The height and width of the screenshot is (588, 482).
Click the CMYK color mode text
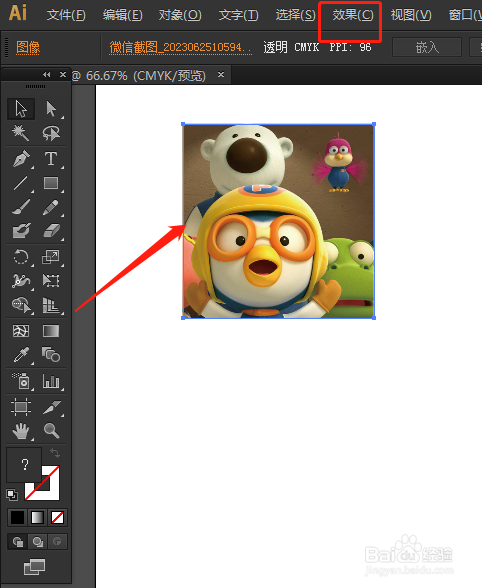(x=306, y=48)
